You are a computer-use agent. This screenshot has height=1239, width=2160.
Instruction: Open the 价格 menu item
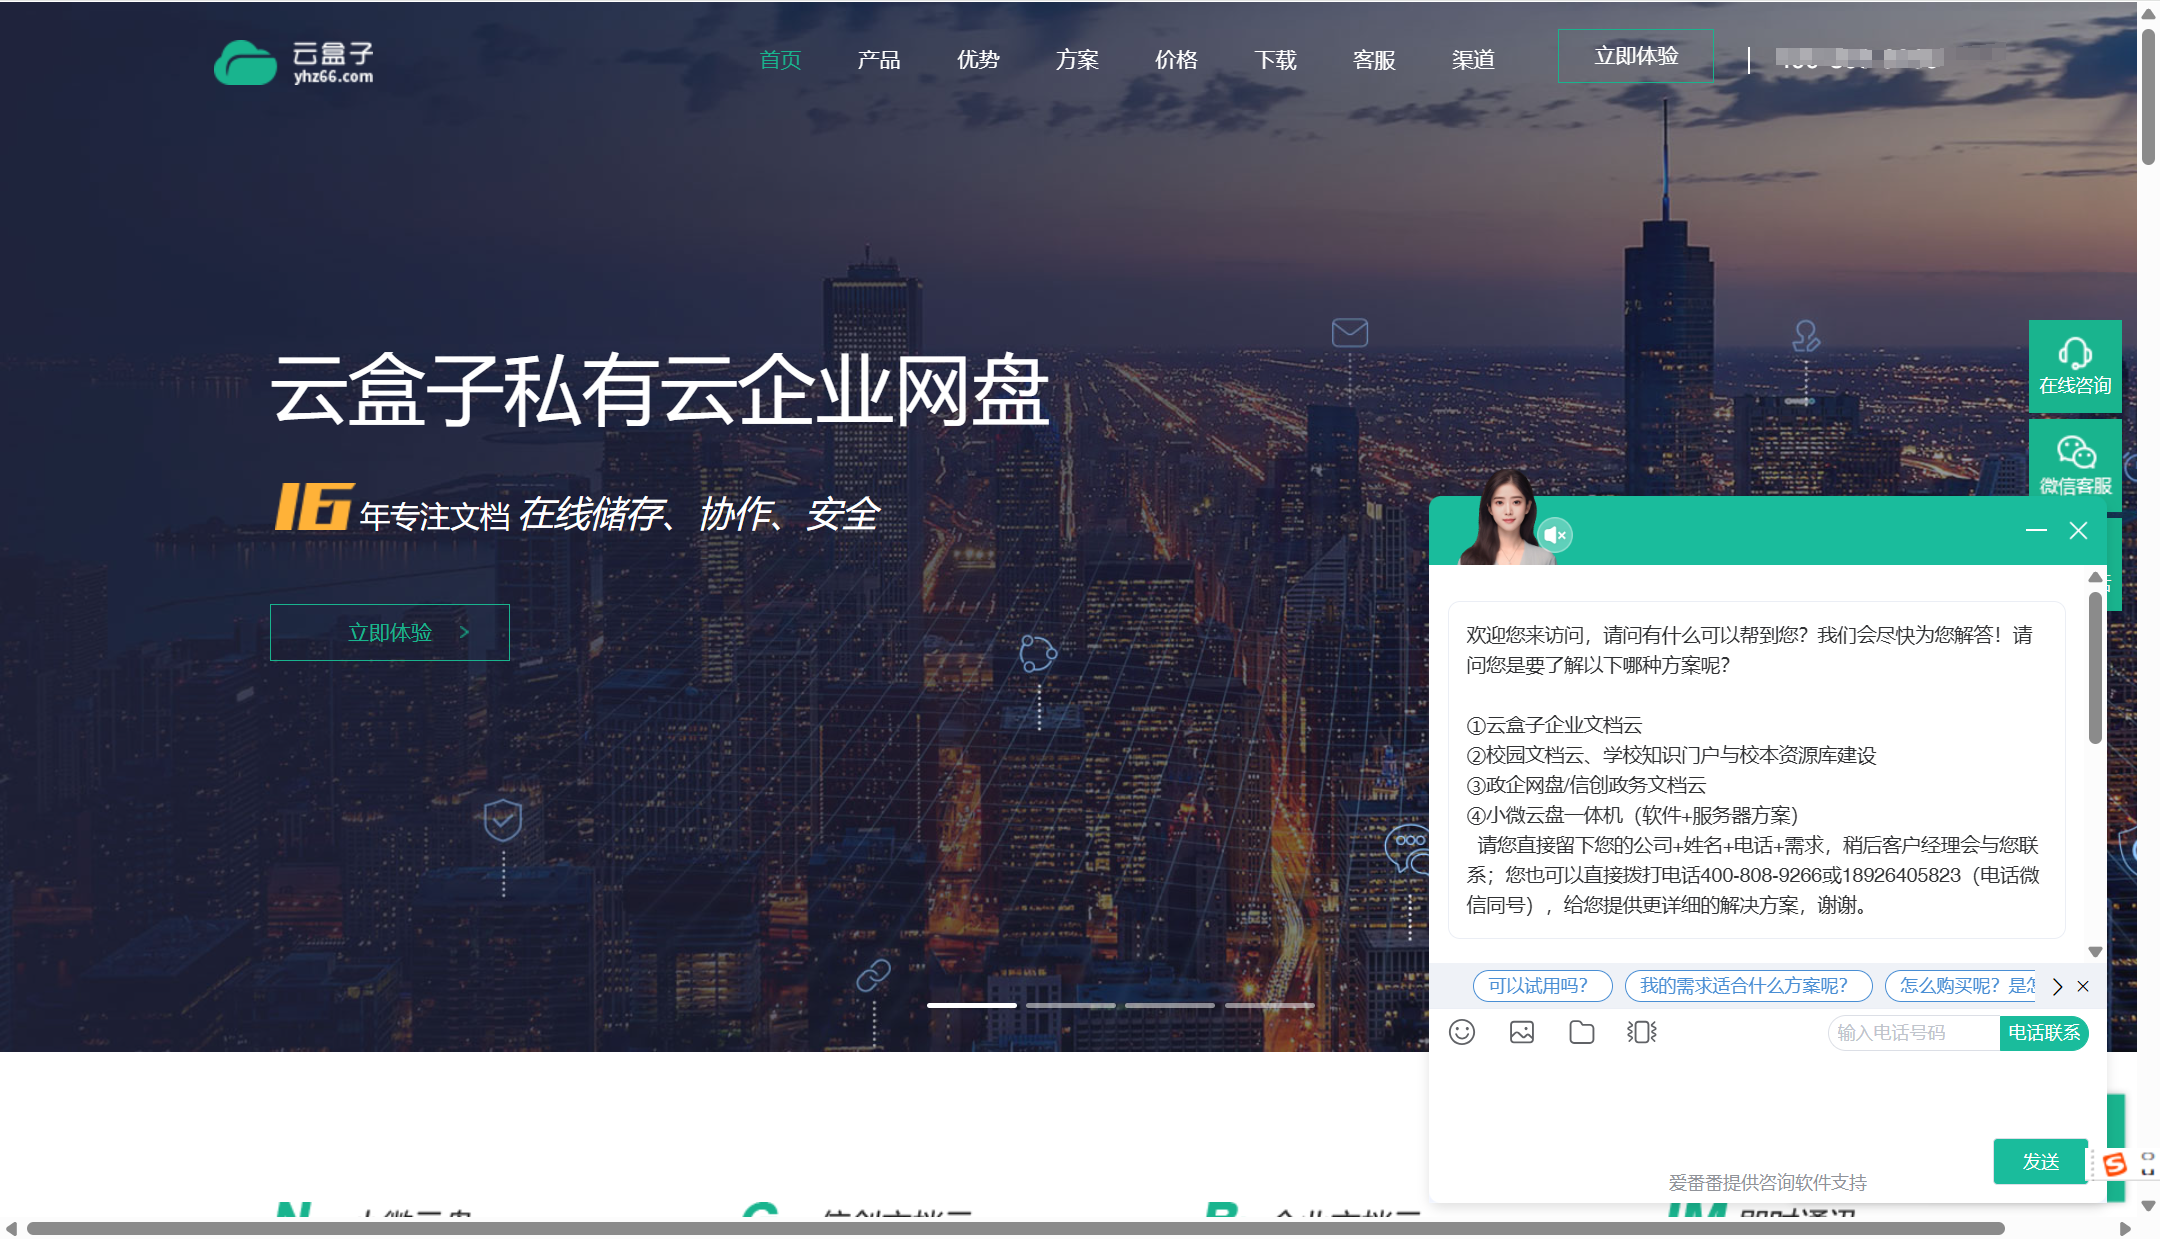[x=1177, y=60]
